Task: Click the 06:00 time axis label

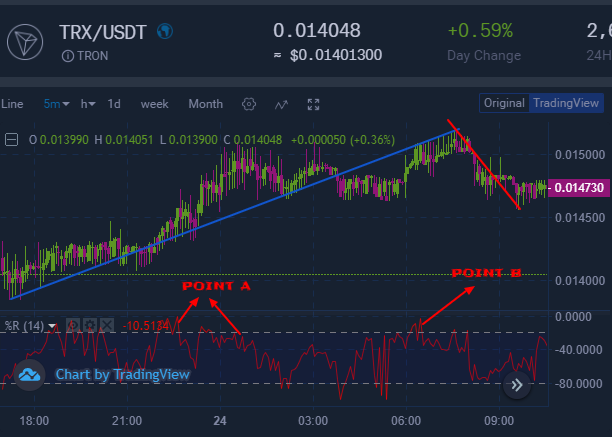Action: [x=406, y=421]
